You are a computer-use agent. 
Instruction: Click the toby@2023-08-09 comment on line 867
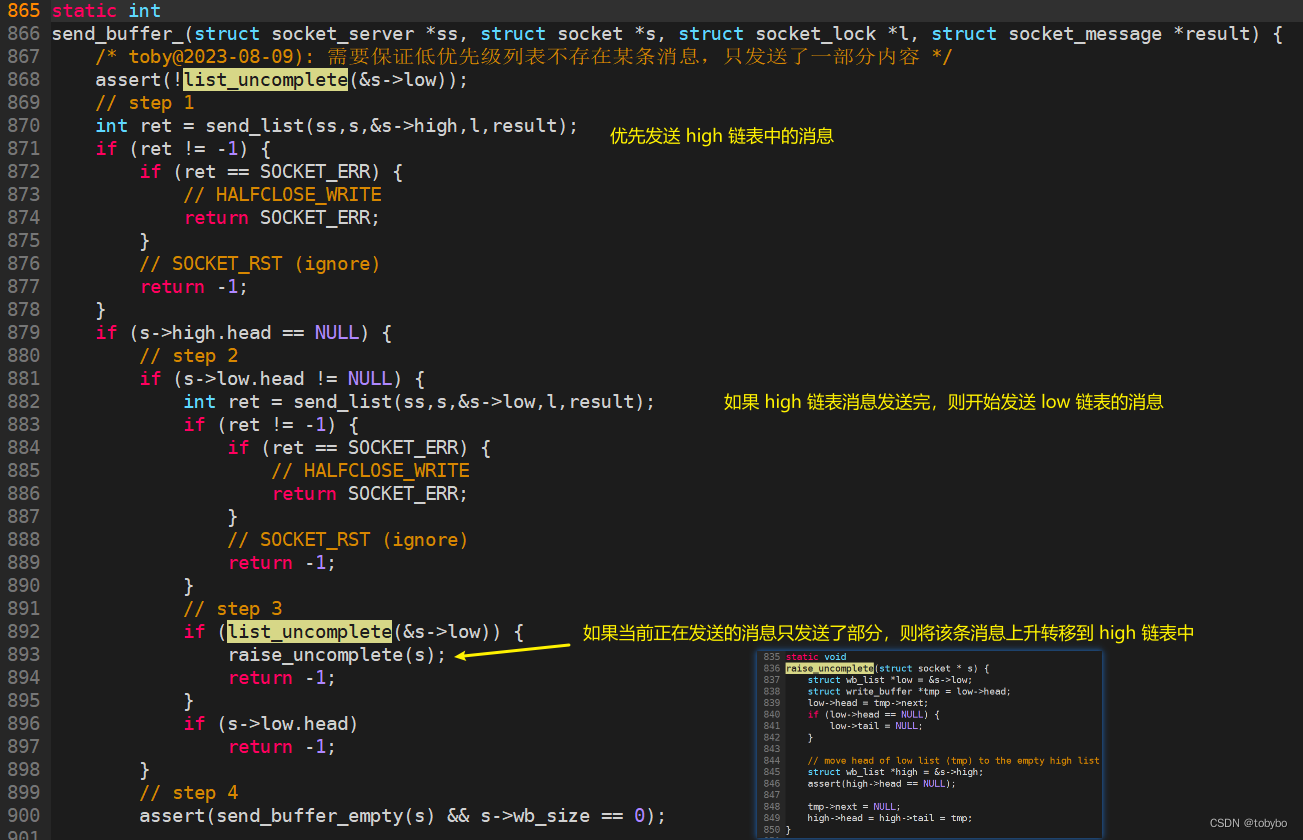point(524,57)
